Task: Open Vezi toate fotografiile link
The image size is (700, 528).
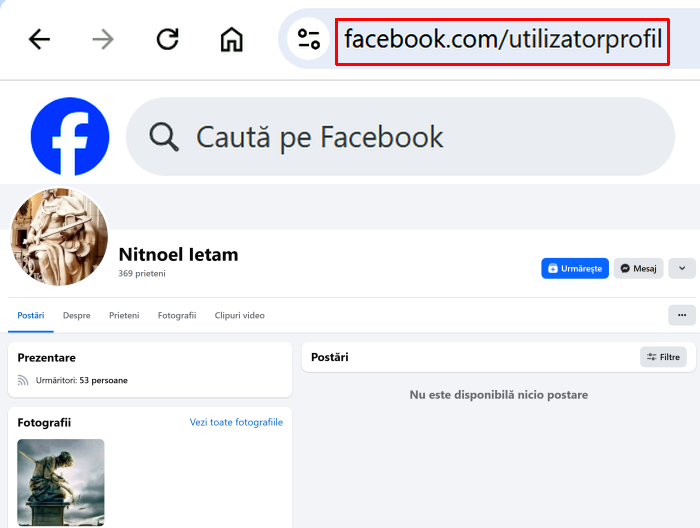Action: coord(236,422)
